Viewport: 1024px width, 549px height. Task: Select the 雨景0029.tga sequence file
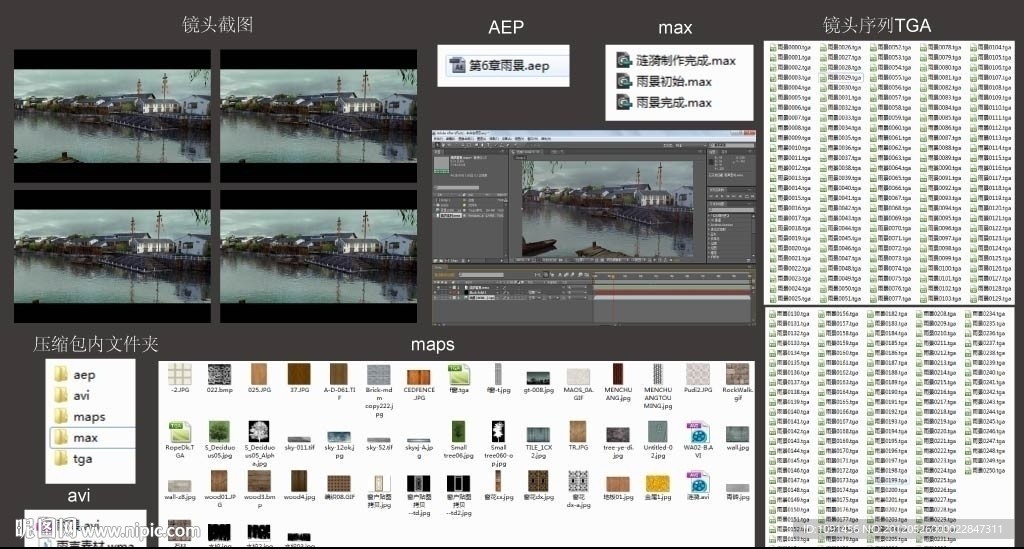tap(843, 77)
